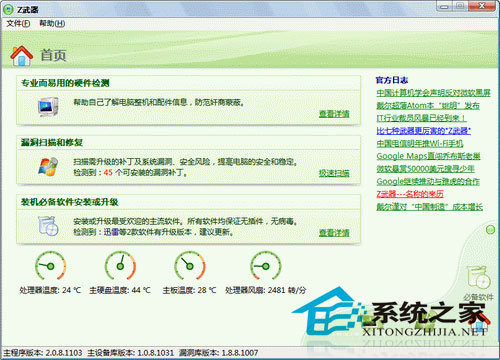
Task: Click status bar 主设备库版本: 1.0.8.1031
Action: [x=131, y=353]
